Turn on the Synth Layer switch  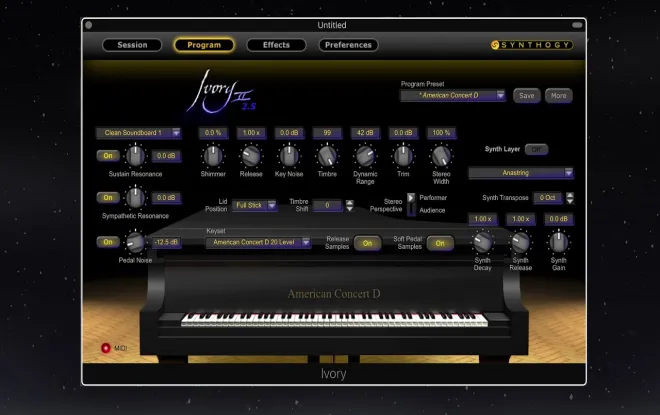tap(536, 149)
